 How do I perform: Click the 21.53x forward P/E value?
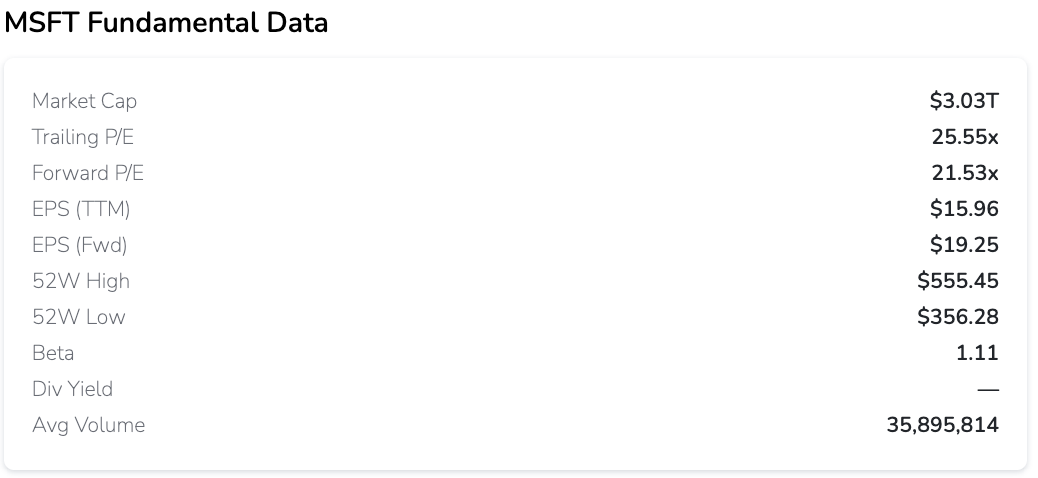click(965, 173)
